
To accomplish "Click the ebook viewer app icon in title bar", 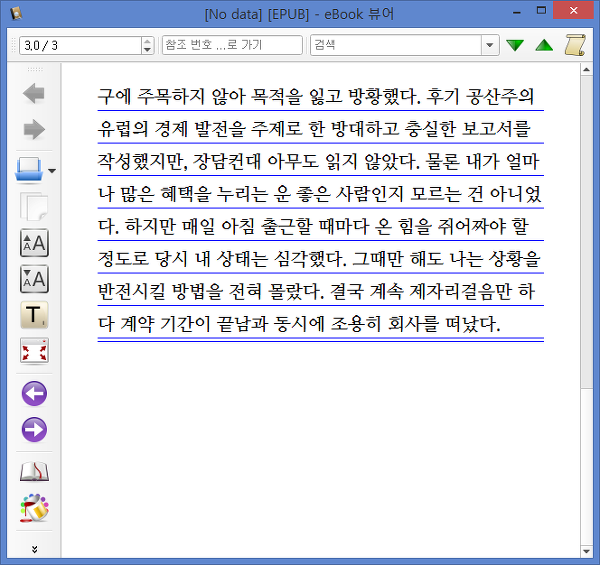I will (16, 14).
